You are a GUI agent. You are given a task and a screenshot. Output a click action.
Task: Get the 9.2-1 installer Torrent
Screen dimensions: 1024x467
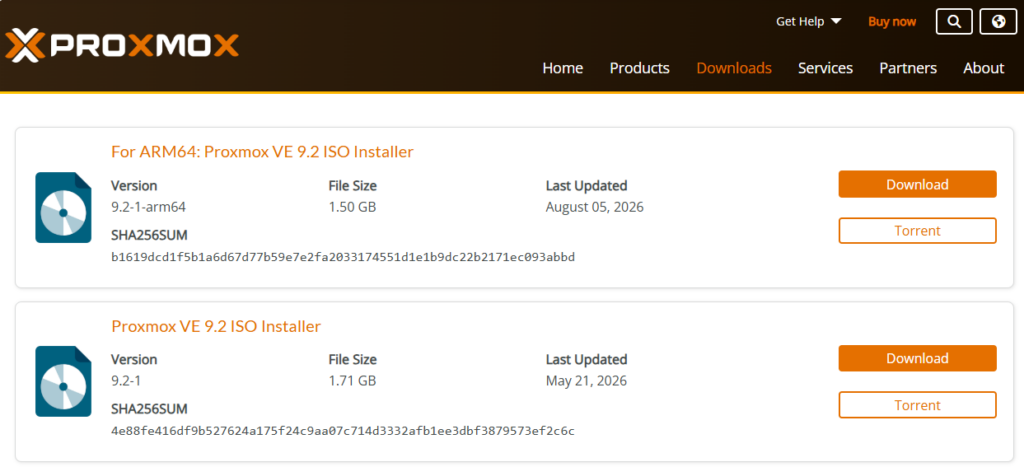[x=918, y=405]
